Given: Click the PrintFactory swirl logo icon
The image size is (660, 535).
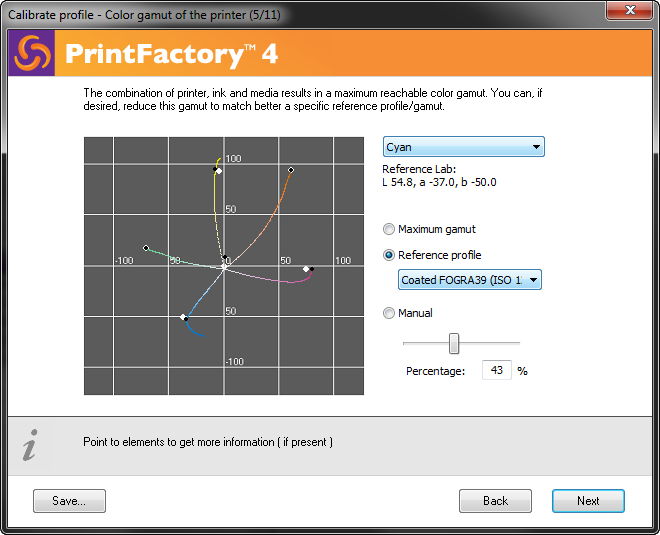Looking at the screenshot, I should [32, 53].
